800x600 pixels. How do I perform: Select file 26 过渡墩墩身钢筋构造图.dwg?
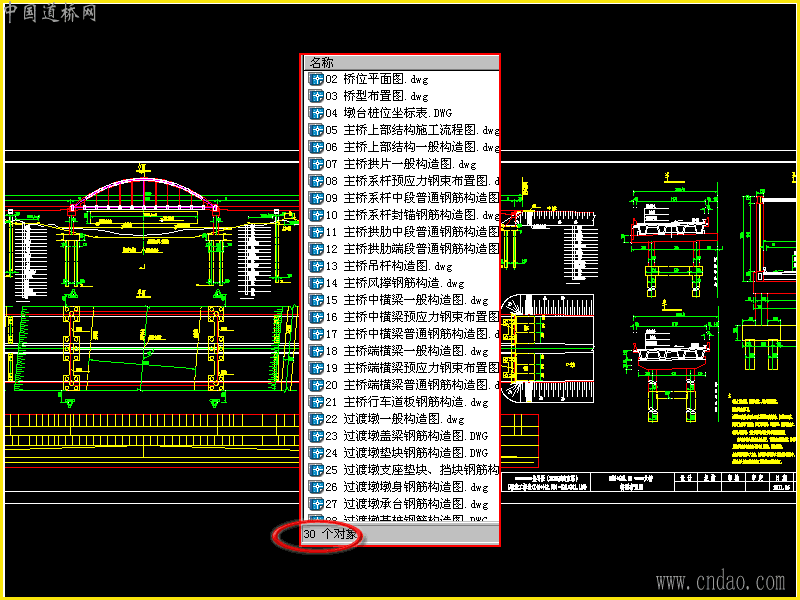tap(407, 487)
